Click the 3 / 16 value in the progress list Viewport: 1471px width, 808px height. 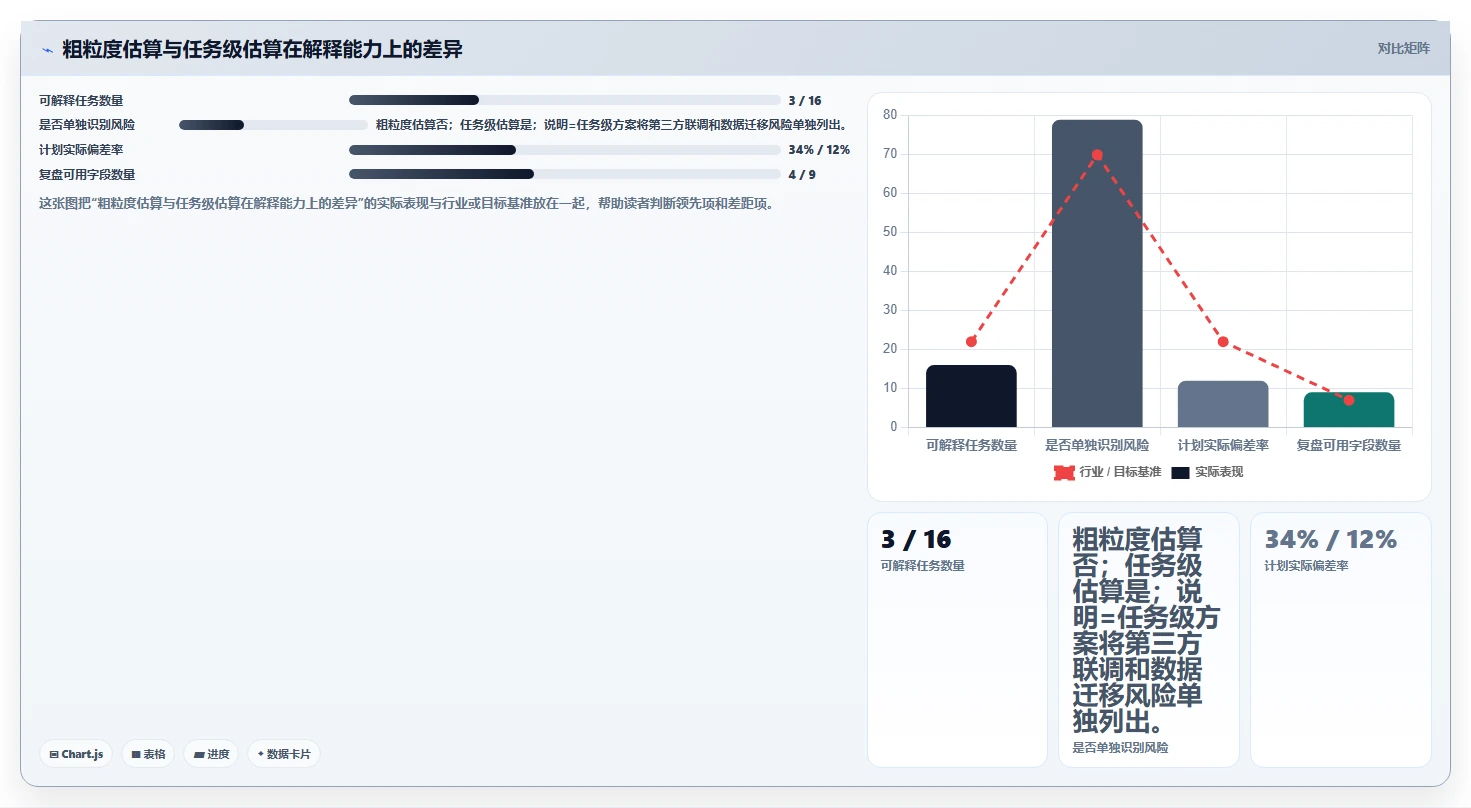tap(805, 101)
